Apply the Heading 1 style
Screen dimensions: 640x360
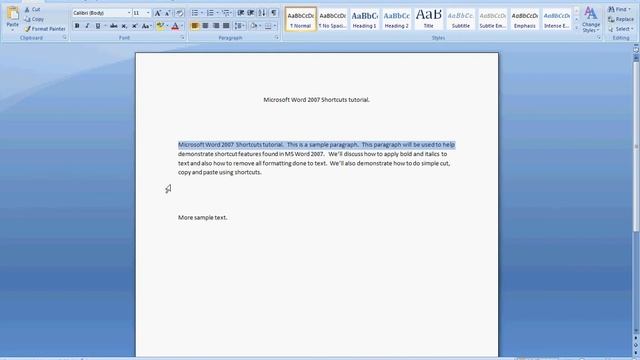tap(364, 19)
